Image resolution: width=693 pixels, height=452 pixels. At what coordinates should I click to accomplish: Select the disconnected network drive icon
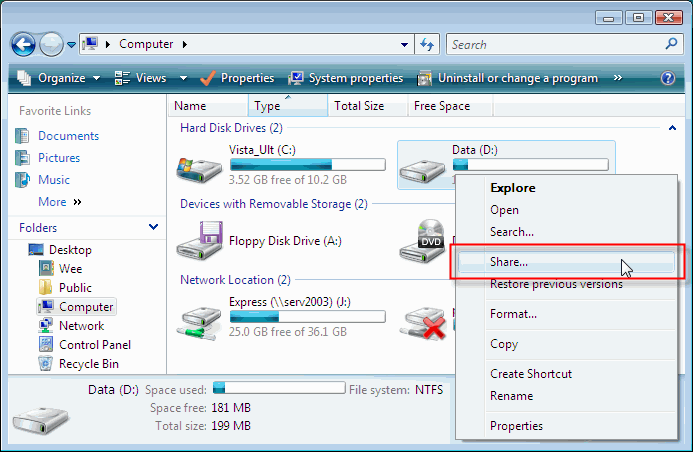pyautogui.click(x=423, y=324)
